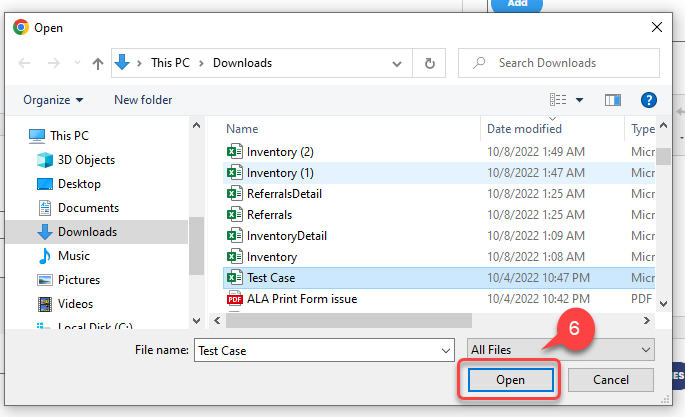
Task: Expand the File name dropdown arrow
Action: (446, 351)
